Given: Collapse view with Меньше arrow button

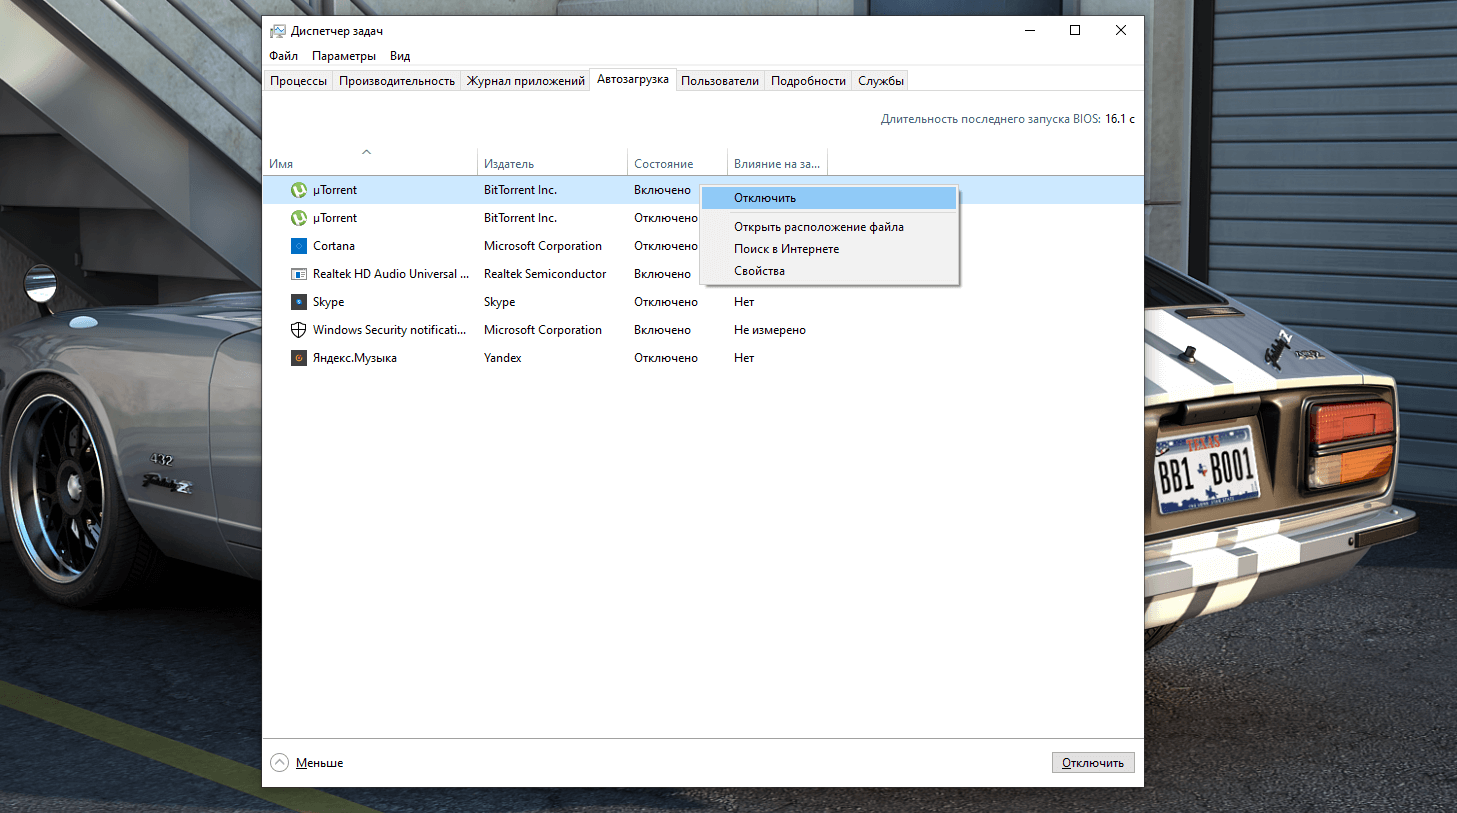Looking at the screenshot, I should click(279, 763).
